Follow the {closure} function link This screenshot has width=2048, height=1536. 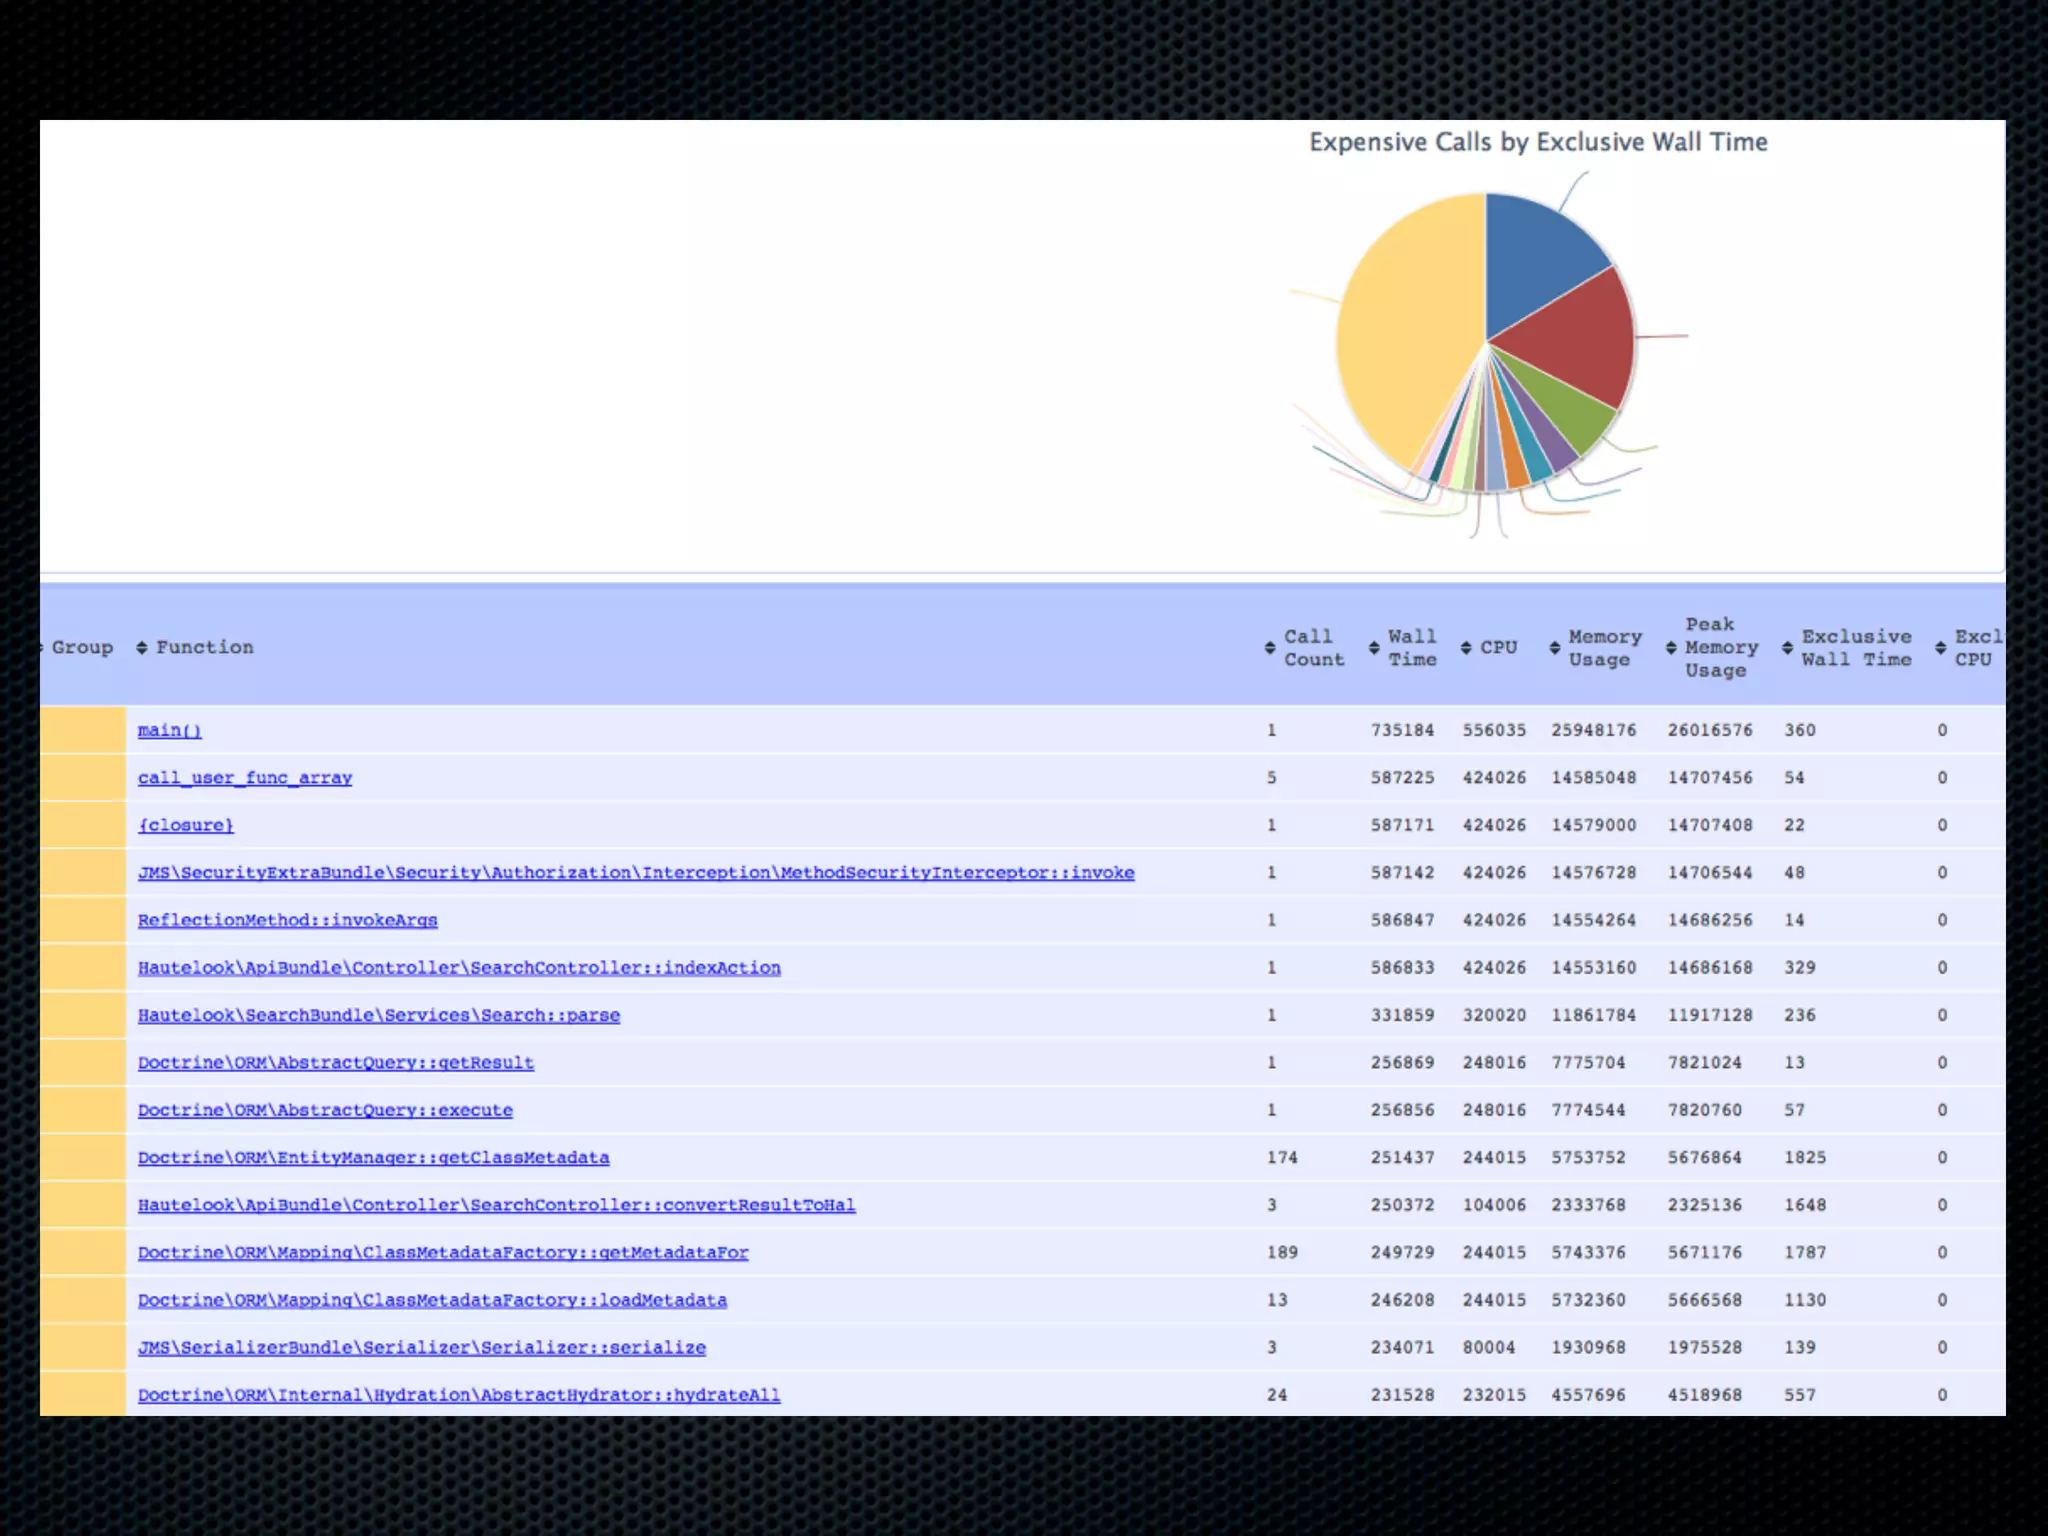point(185,825)
